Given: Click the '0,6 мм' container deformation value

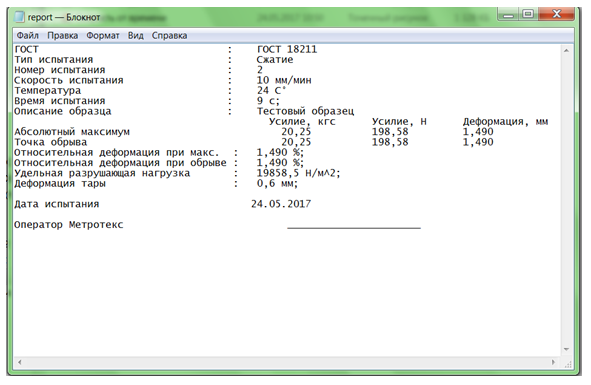Looking at the screenshot, I should click(277, 184).
